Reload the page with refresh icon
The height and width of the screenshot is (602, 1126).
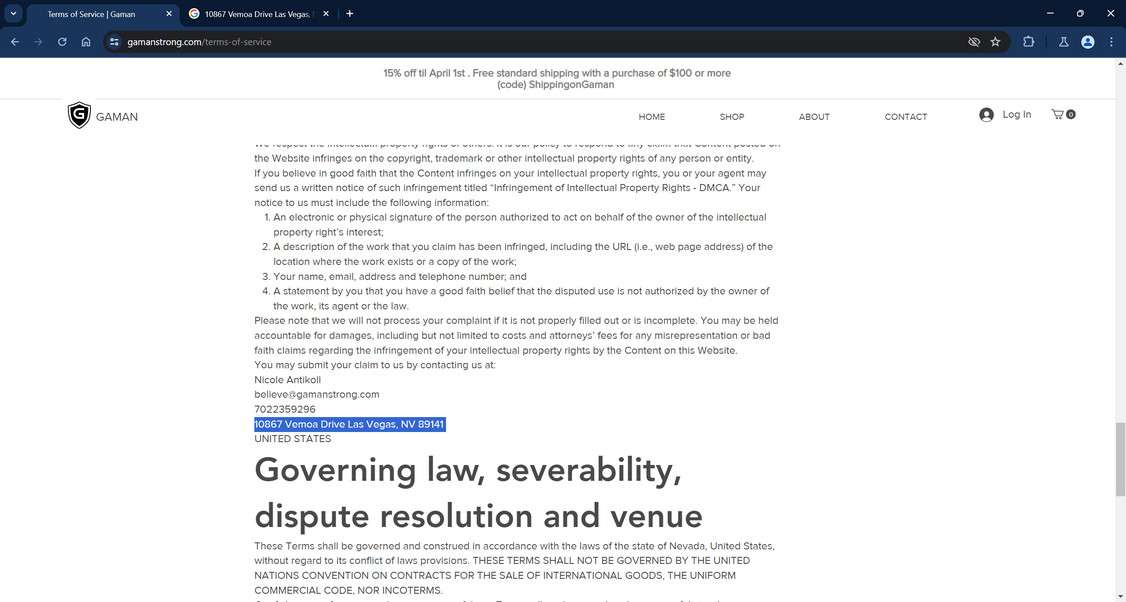(x=62, y=42)
